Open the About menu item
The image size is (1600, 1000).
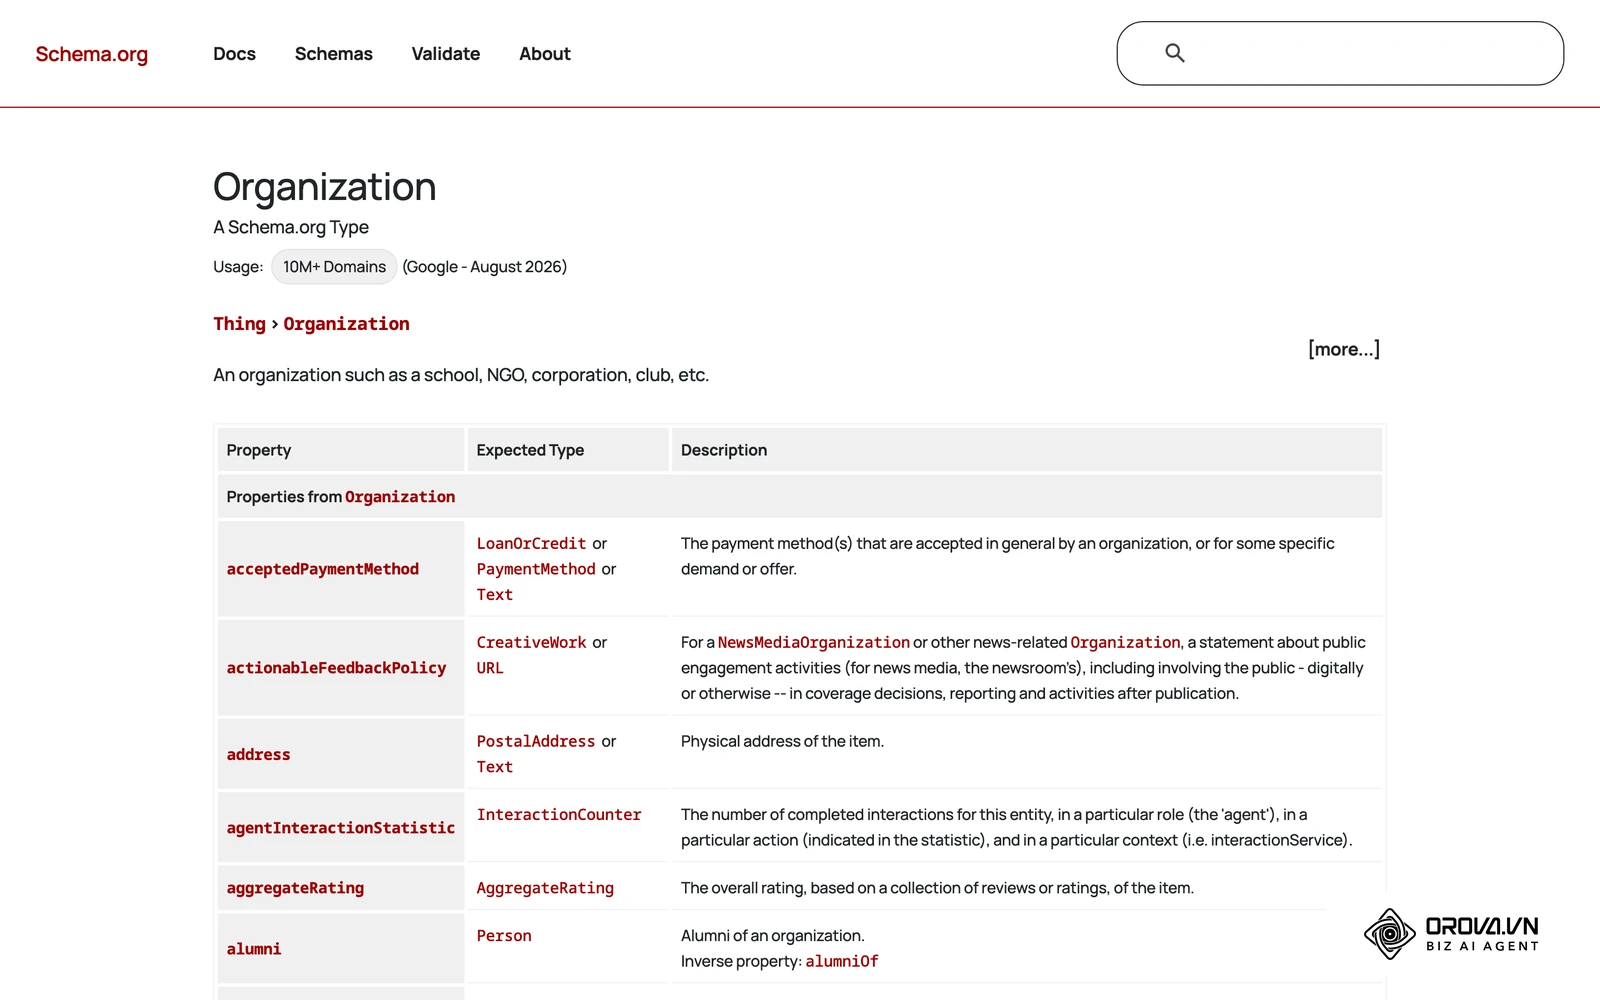tap(545, 54)
